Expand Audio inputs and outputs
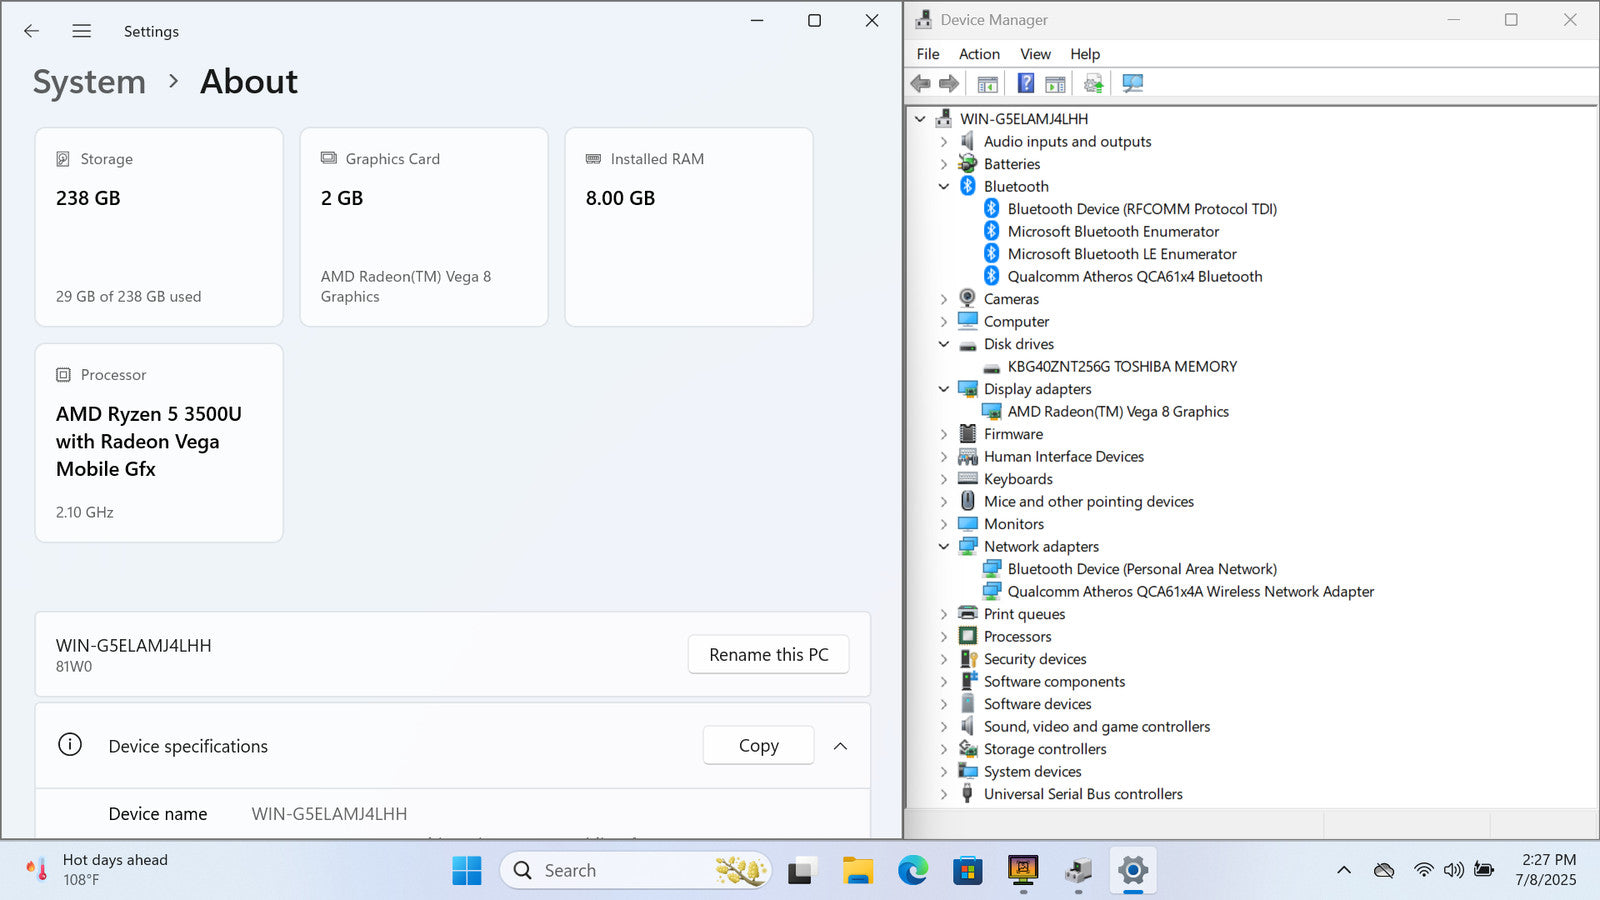Screen dimensions: 1600x900 [x=944, y=142]
